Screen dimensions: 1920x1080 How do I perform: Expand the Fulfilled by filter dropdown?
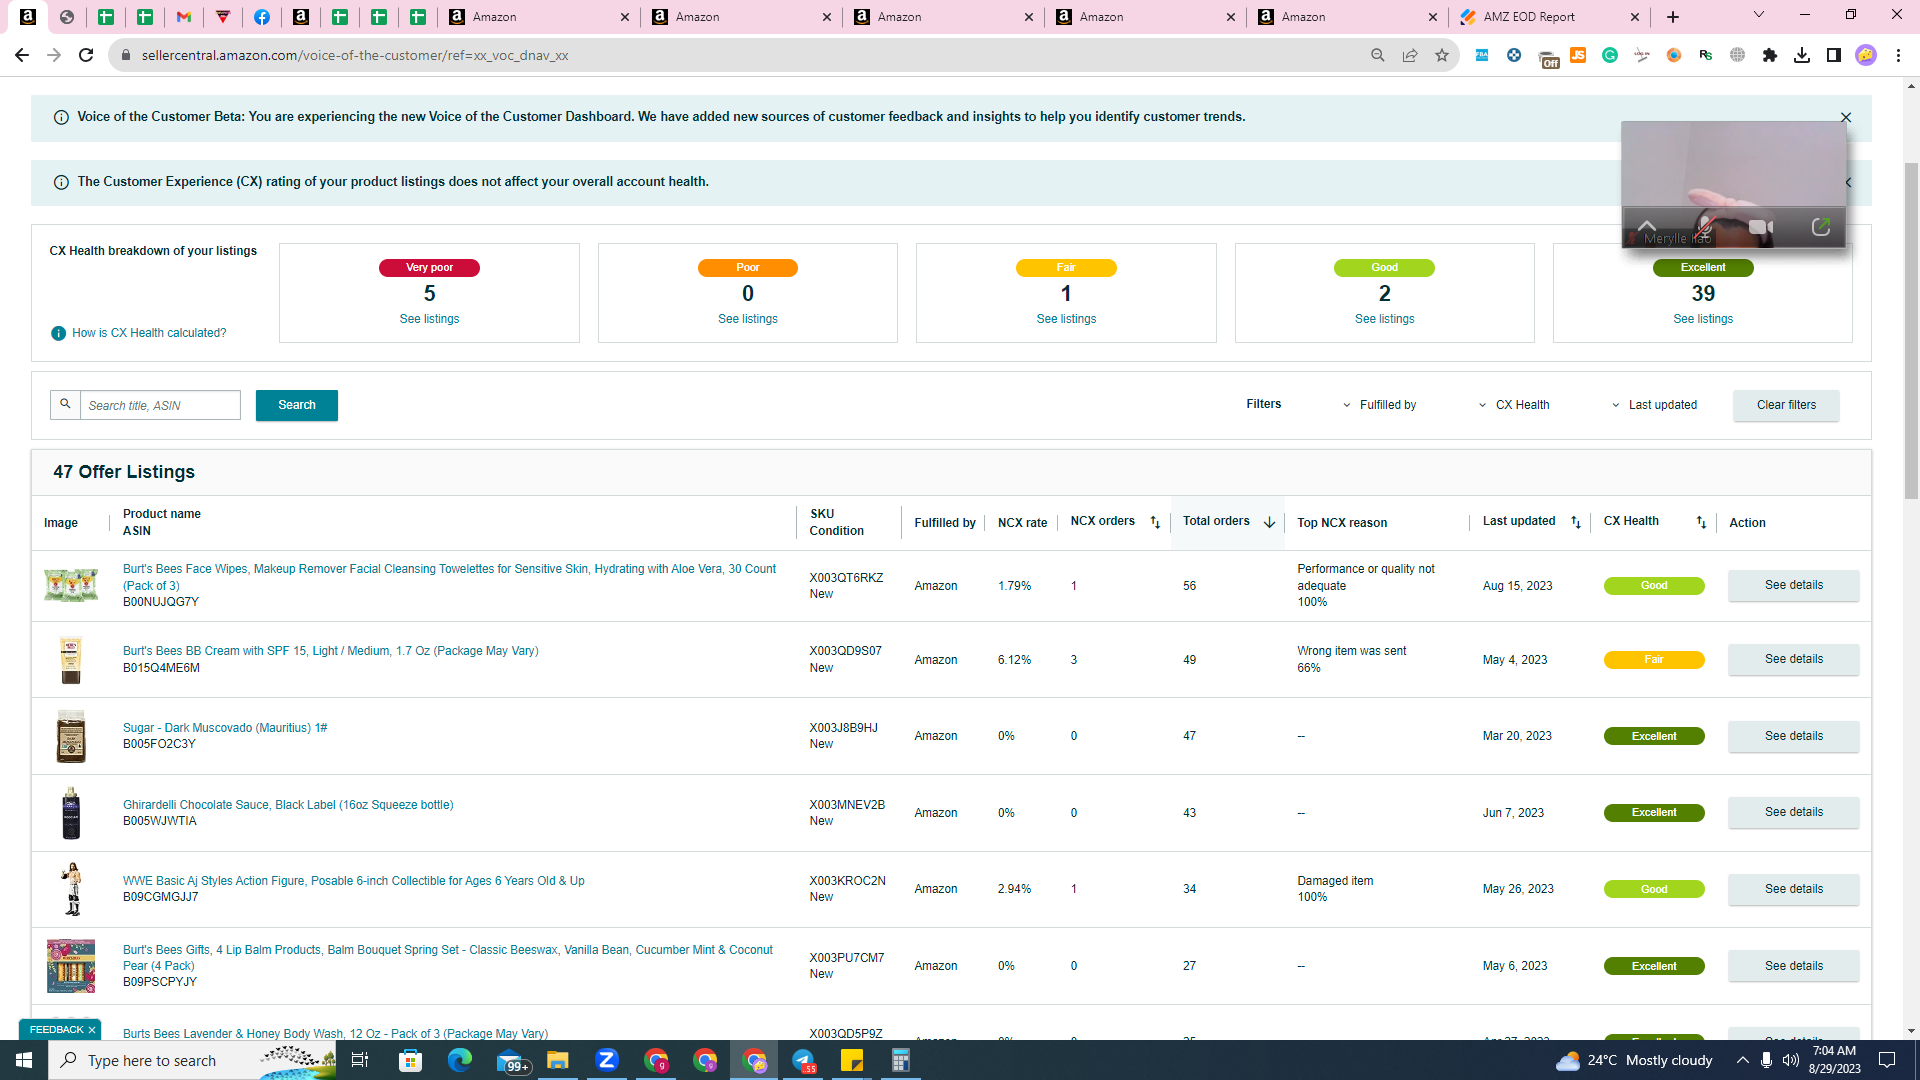(x=1380, y=405)
